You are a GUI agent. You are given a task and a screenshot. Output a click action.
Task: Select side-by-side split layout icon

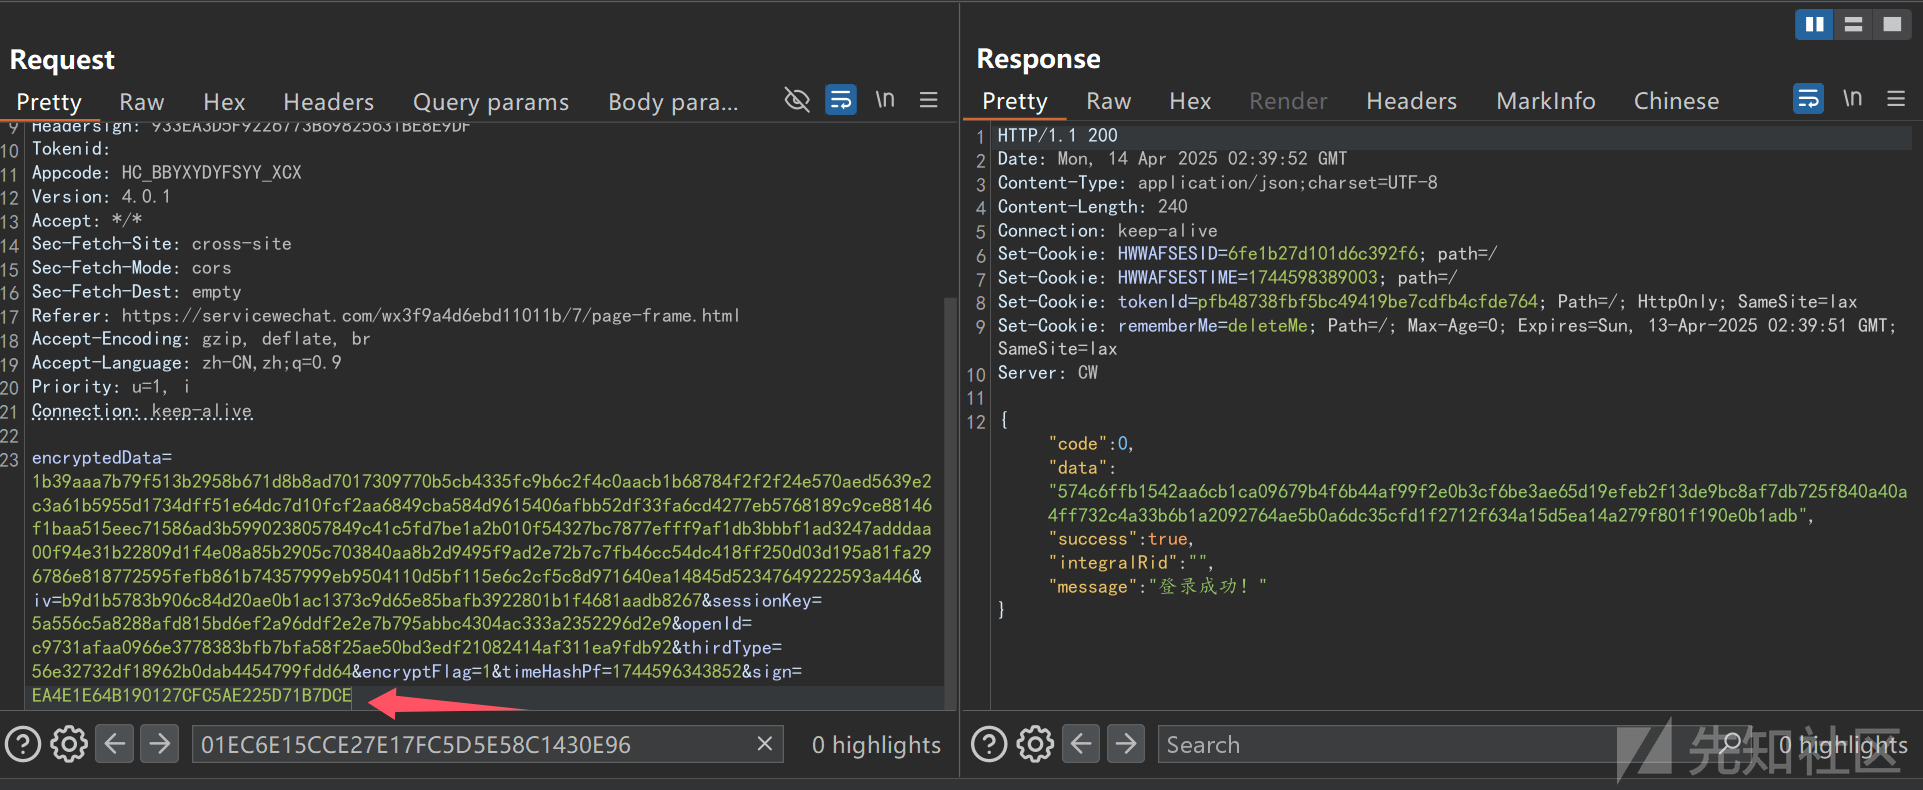(x=1814, y=24)
